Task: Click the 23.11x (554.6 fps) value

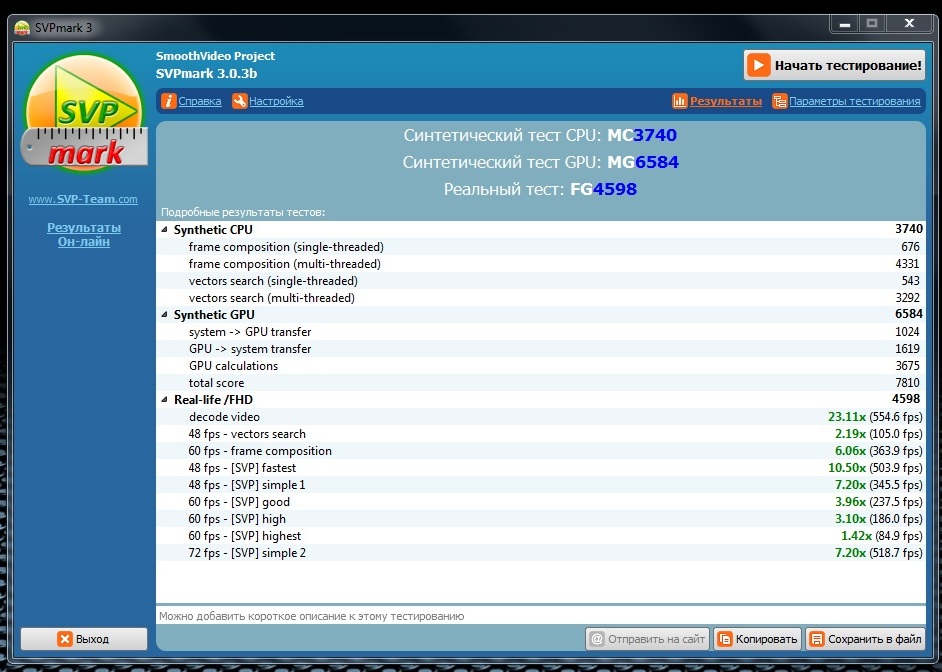Action: [x=875, y=417]
